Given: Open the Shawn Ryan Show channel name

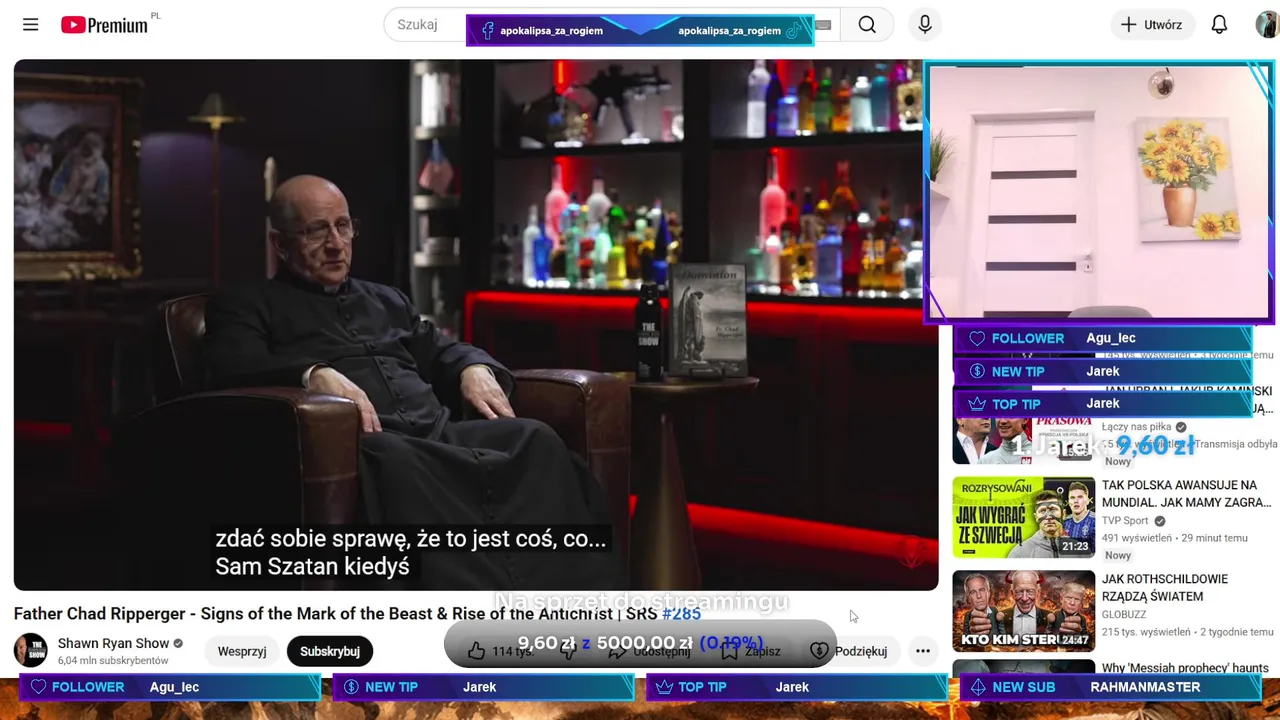Looking at the screenshot, I should tap(113, 643).
